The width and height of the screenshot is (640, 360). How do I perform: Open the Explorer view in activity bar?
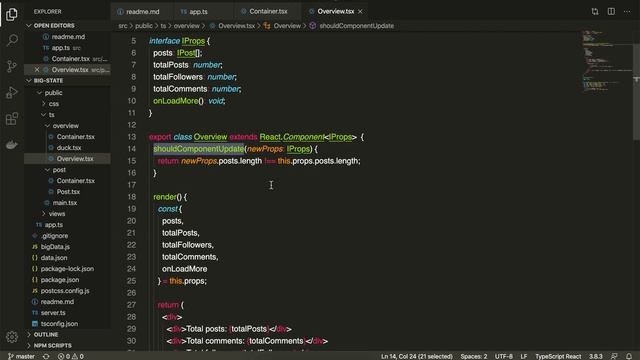[x=12, y=14]
